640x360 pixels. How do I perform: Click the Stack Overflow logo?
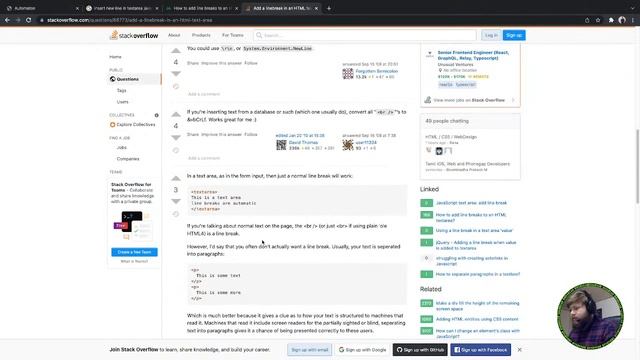tap(134, 36)
